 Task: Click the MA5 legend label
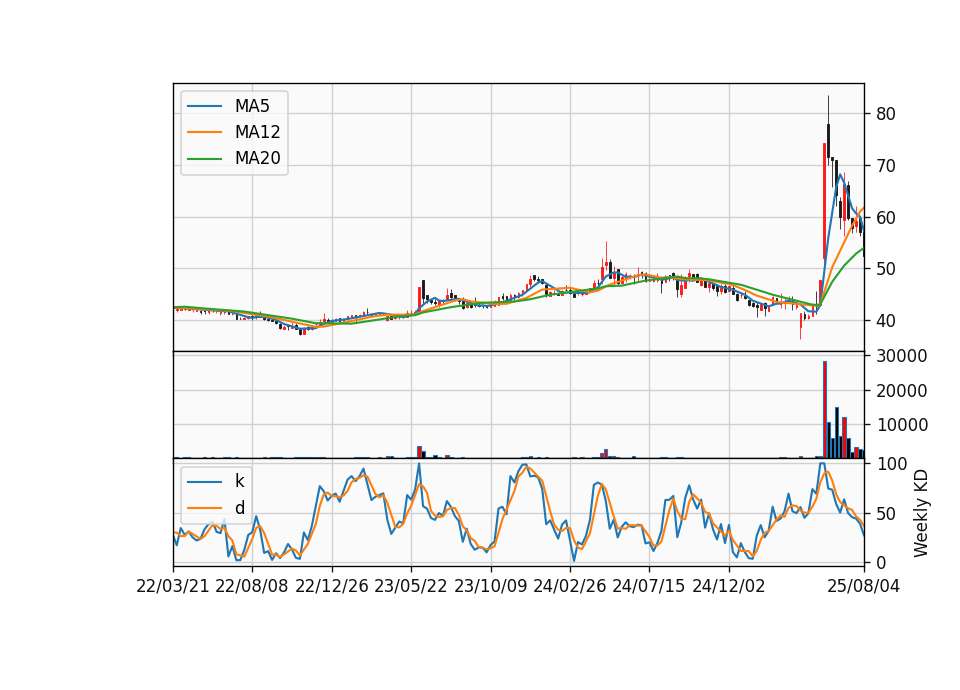pyautogui.click(x=252, y=106)
